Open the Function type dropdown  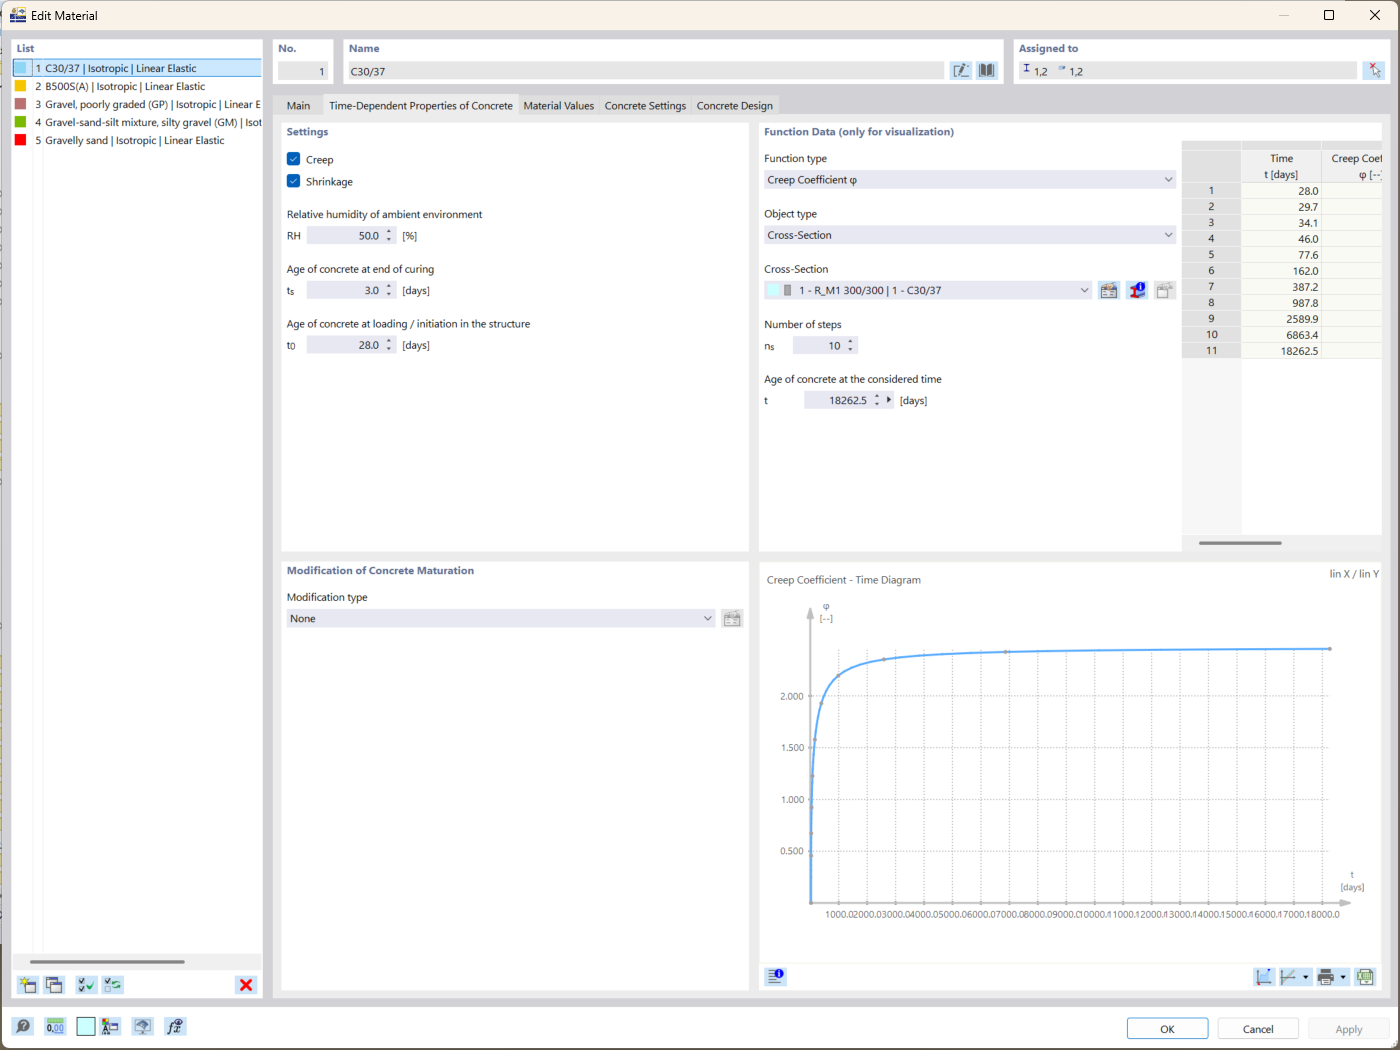tap(1167, 179)
